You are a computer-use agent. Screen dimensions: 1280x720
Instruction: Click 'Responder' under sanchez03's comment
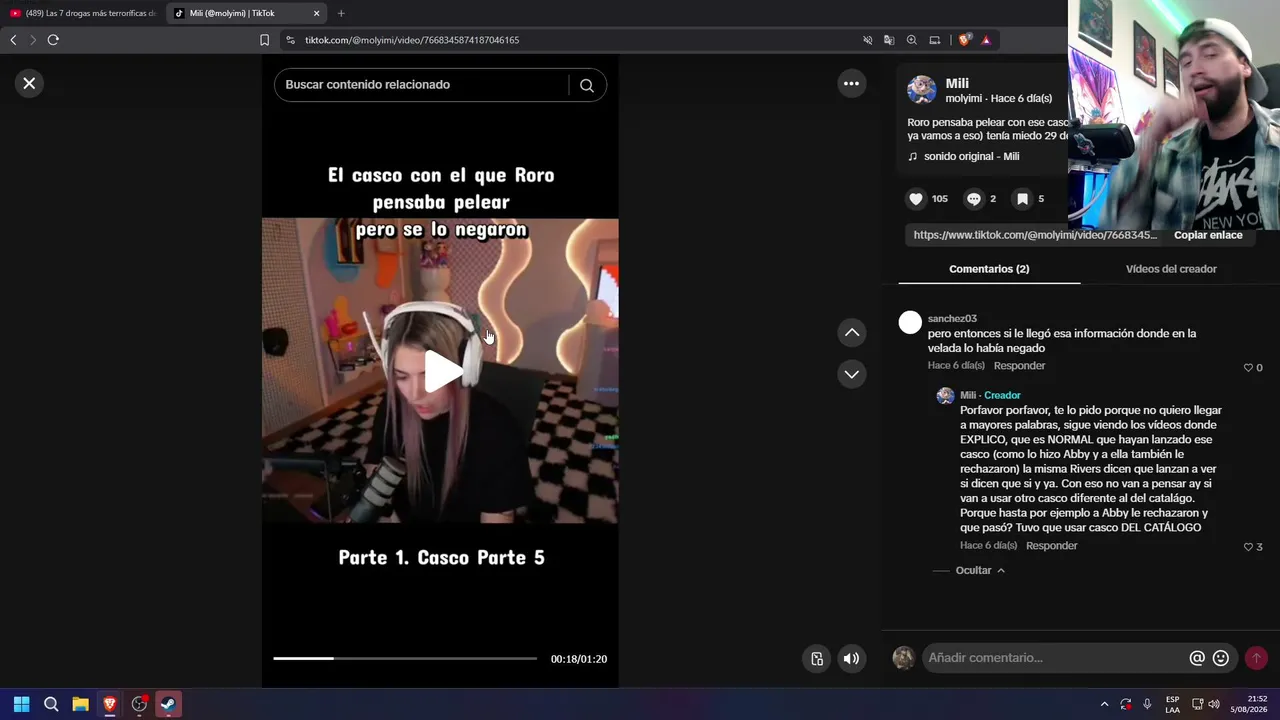point(1019,366)
